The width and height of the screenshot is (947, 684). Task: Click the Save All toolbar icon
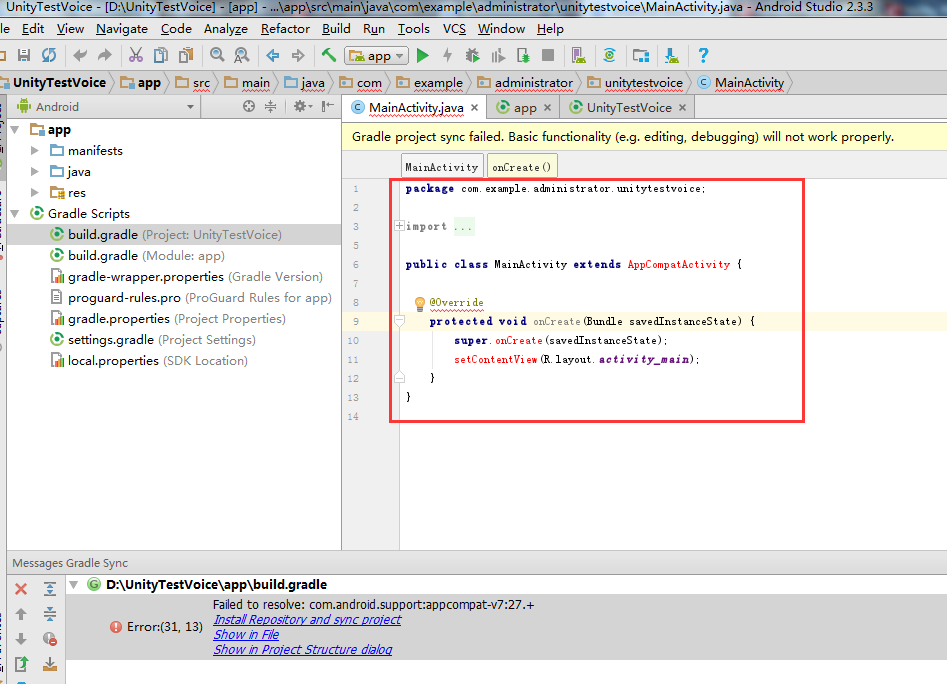24,56
